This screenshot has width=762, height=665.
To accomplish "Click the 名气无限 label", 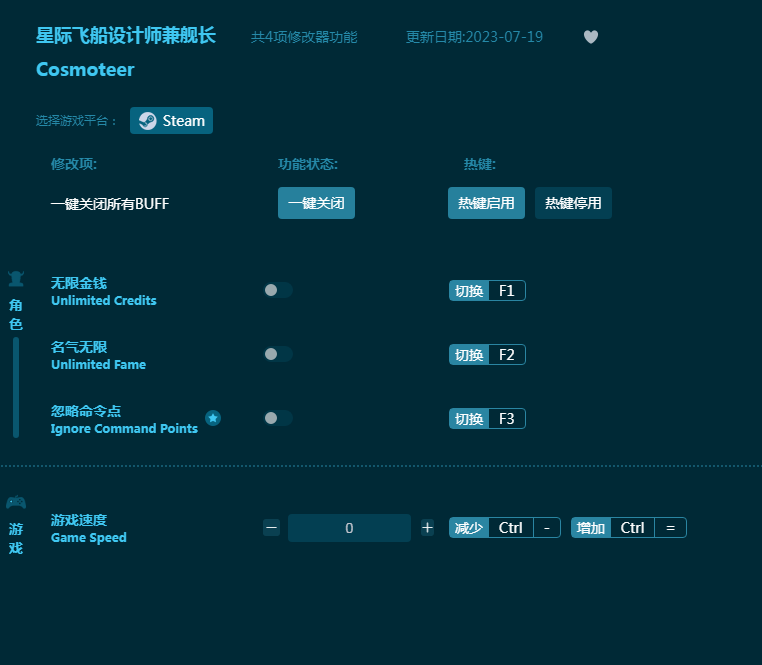I will tap(79, 347).
